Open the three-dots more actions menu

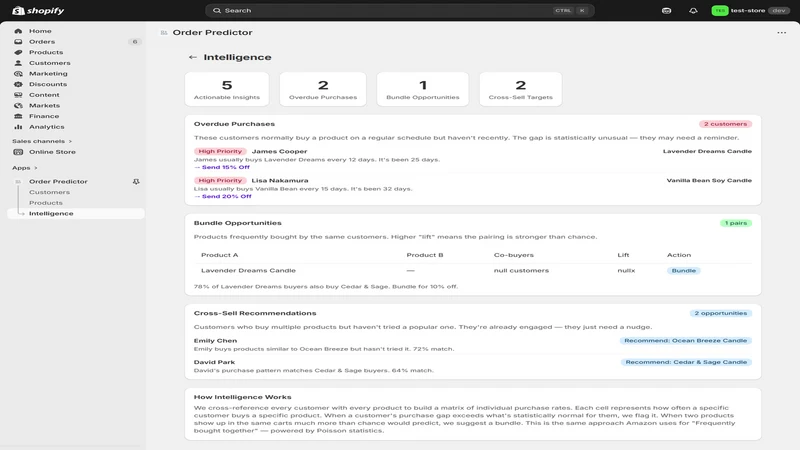click(x=782, y=33)
